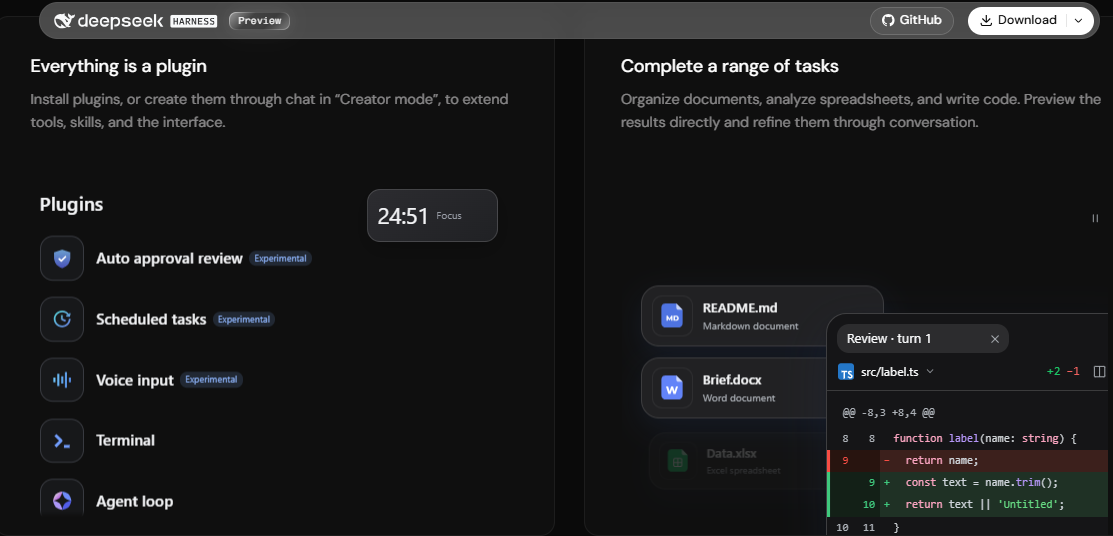Image resolution: width=1113 pixels, height=536 pixels.
Task: Click the Auto approval review shield icon
Action: [62, 258]
